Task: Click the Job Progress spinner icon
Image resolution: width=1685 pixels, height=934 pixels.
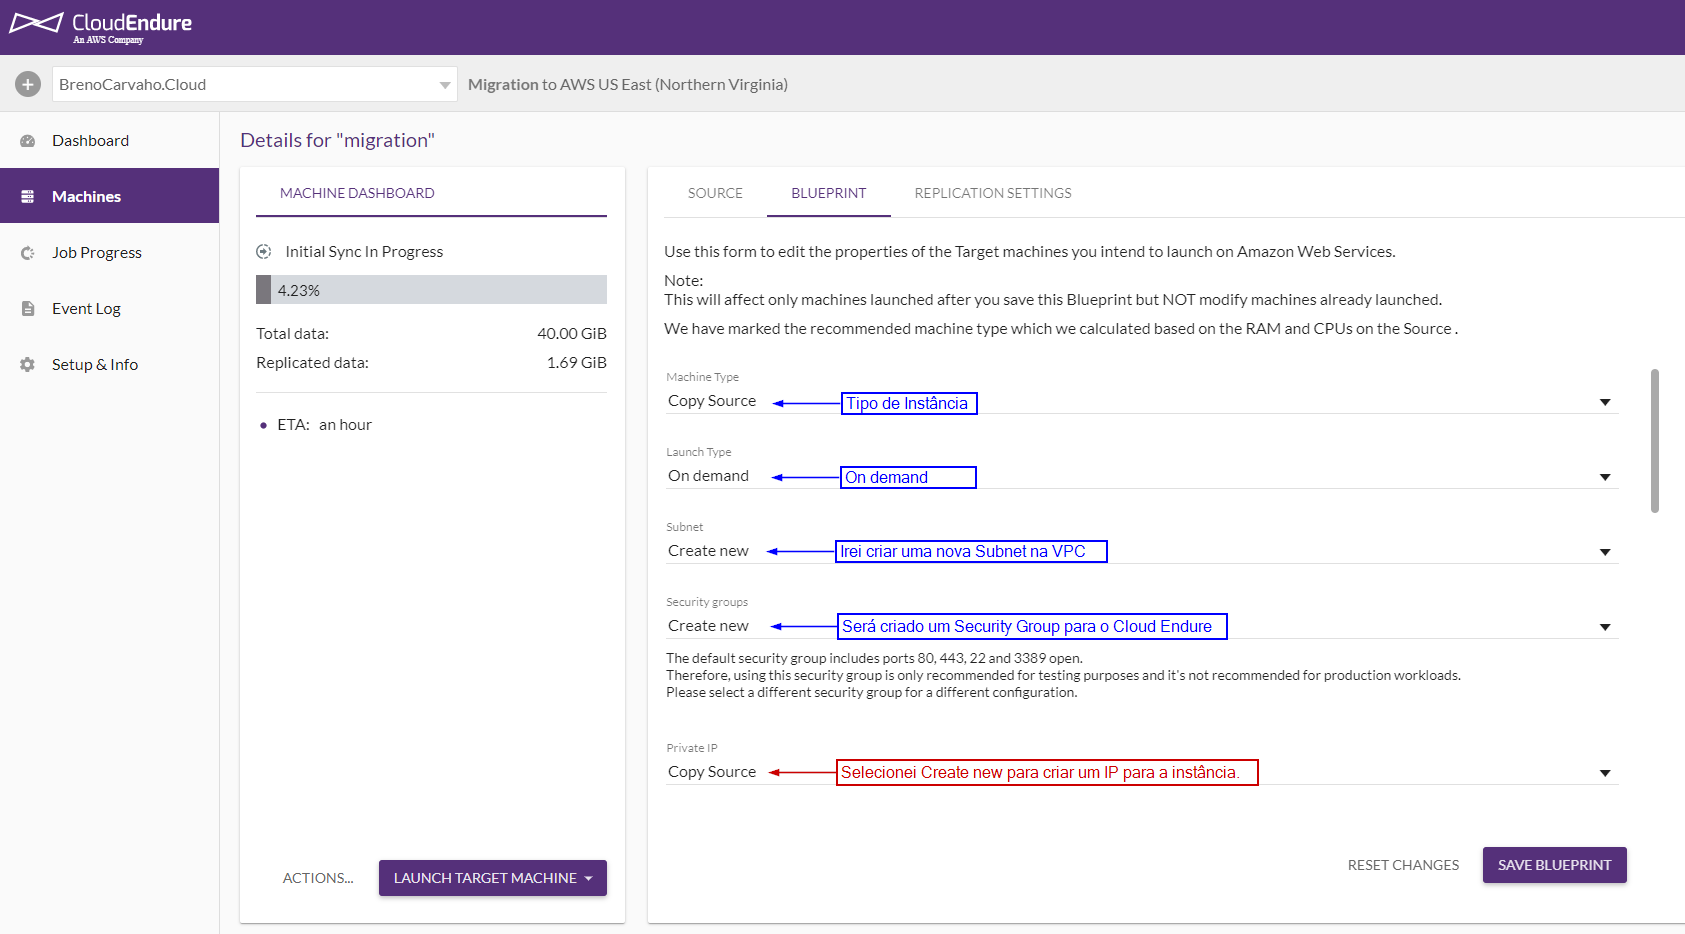Action: tap(28, 253)
